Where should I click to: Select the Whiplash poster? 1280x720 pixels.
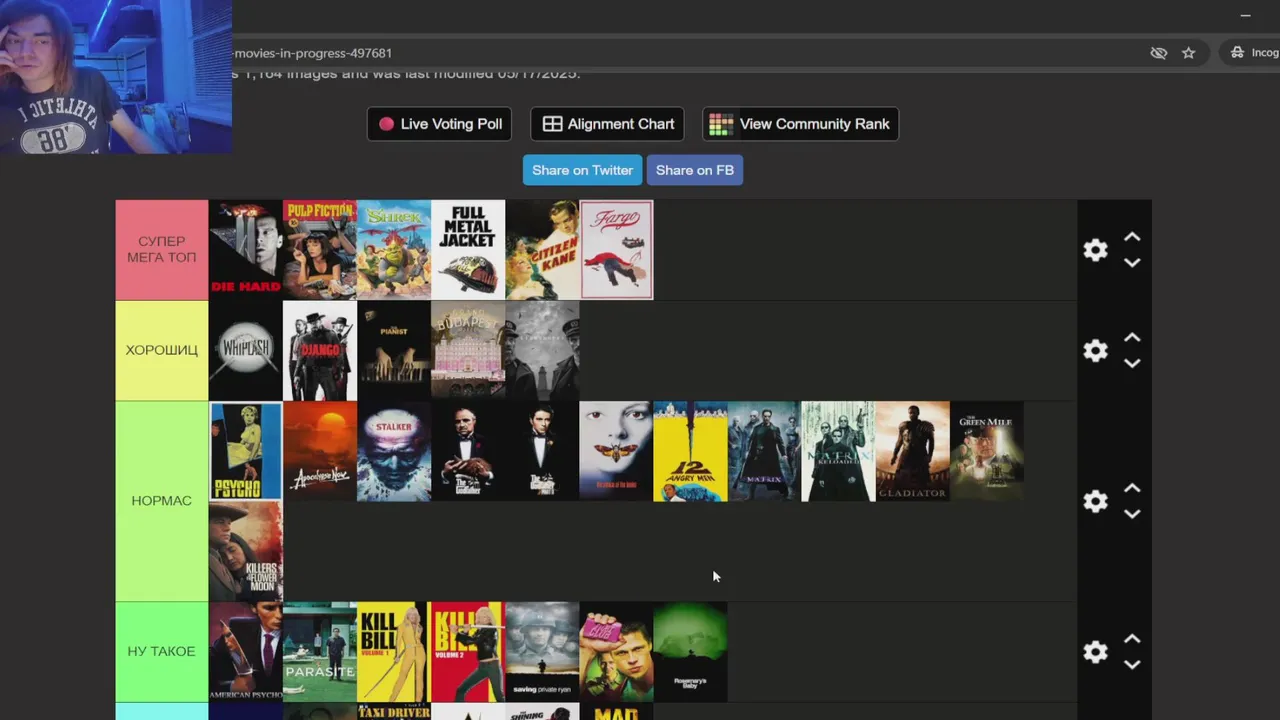point(246,351)
